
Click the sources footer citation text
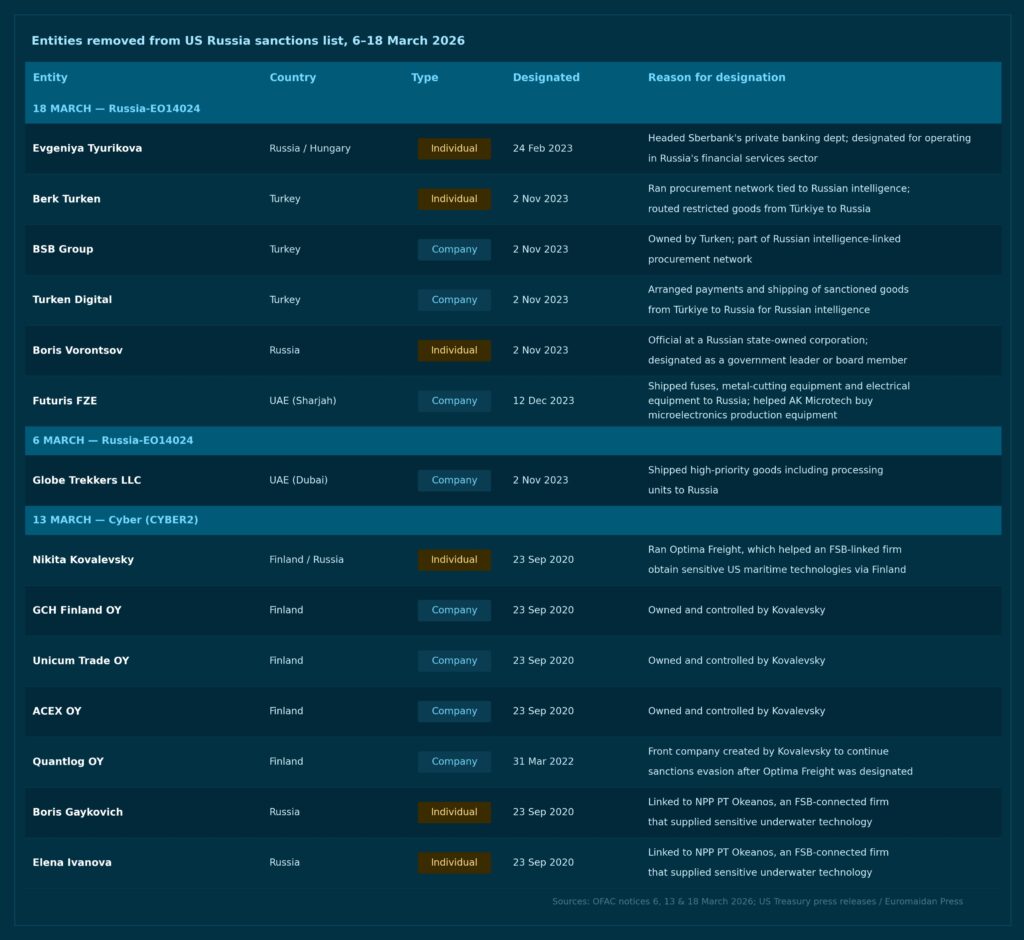click(x=756, y=901)
